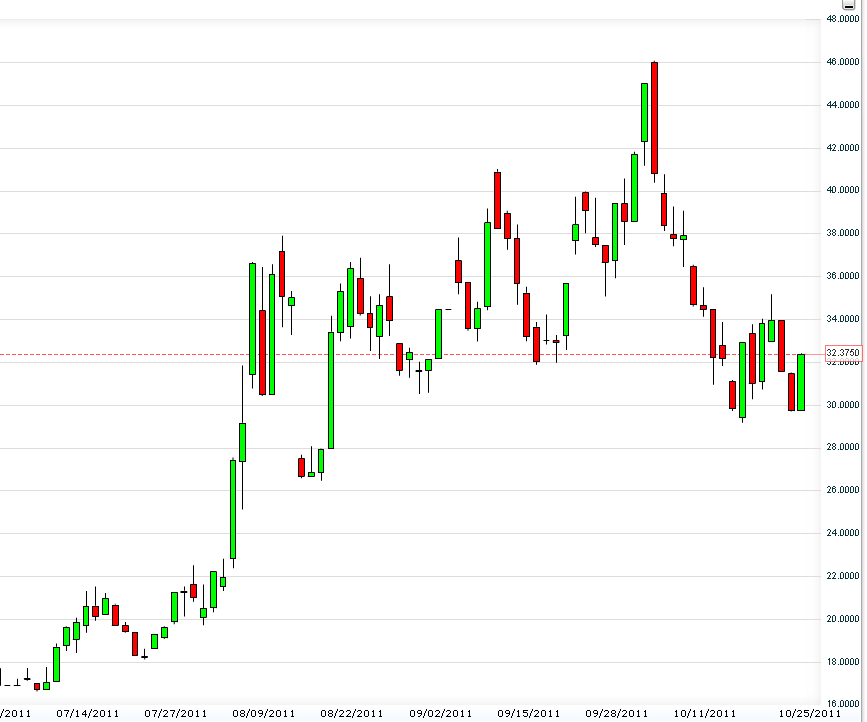Click the 30.0000 price axis label
867x722 pixels.
tap(843, 405)
